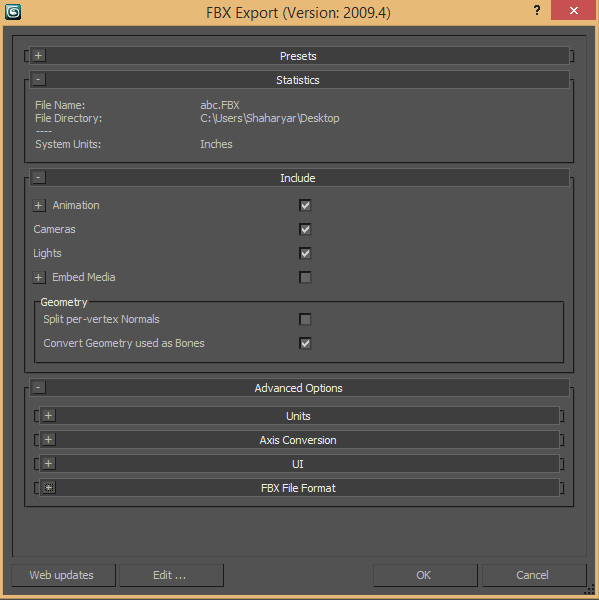Click the Embed Media label
The height and width of the screenshot is (600, 599).
click(x=84, y=277)
